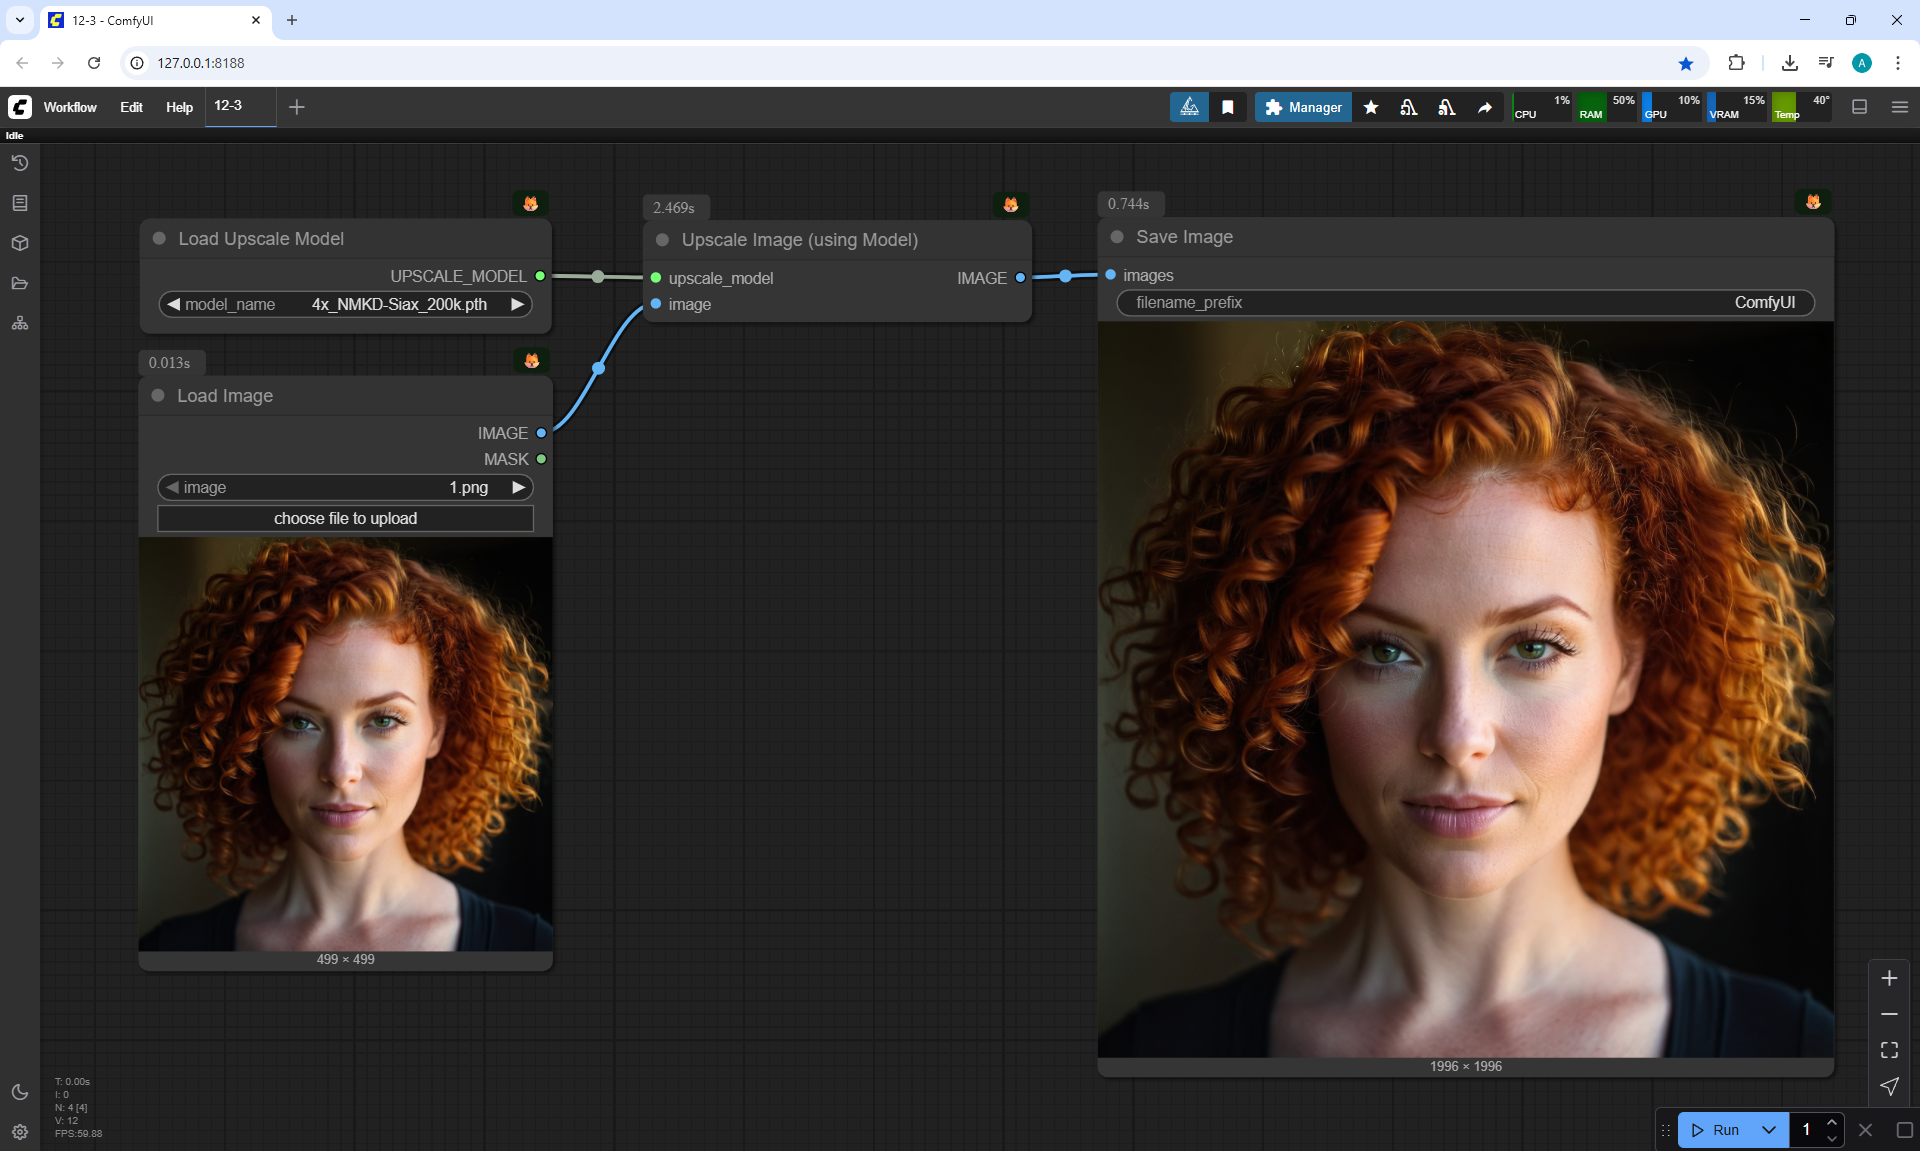This screenshot has height=1151, width=1920.
Task: Select next model_name with right arrow
Action: click(517, 304)
